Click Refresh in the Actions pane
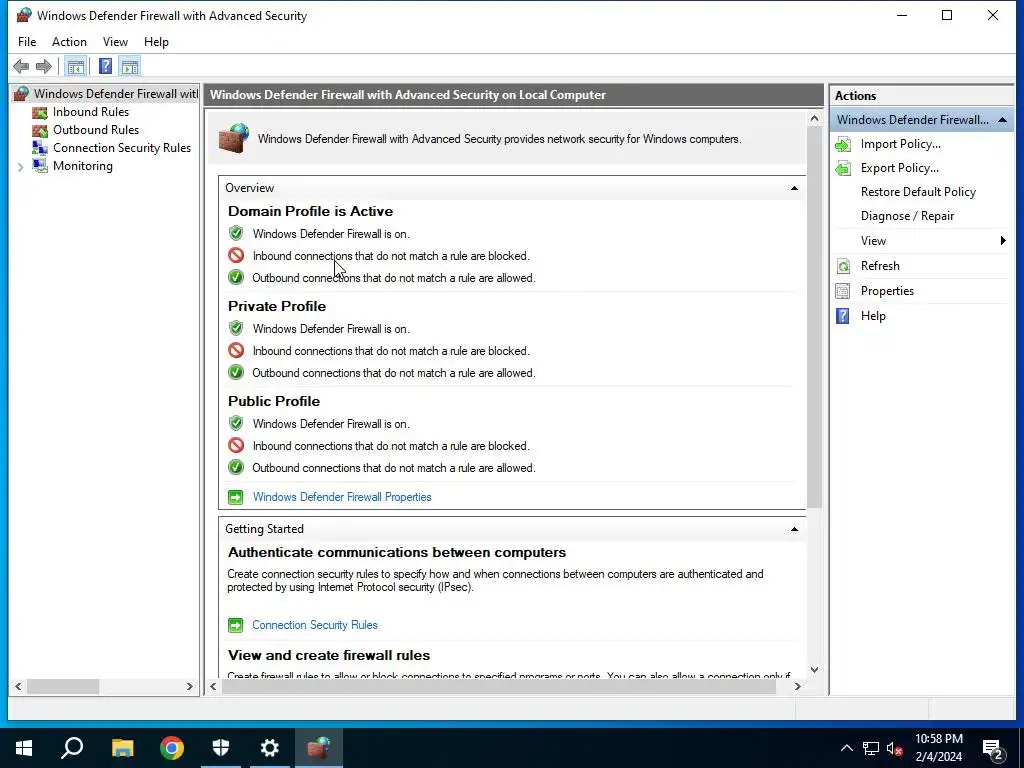1024x768 pixels. [x=880, y=266]
